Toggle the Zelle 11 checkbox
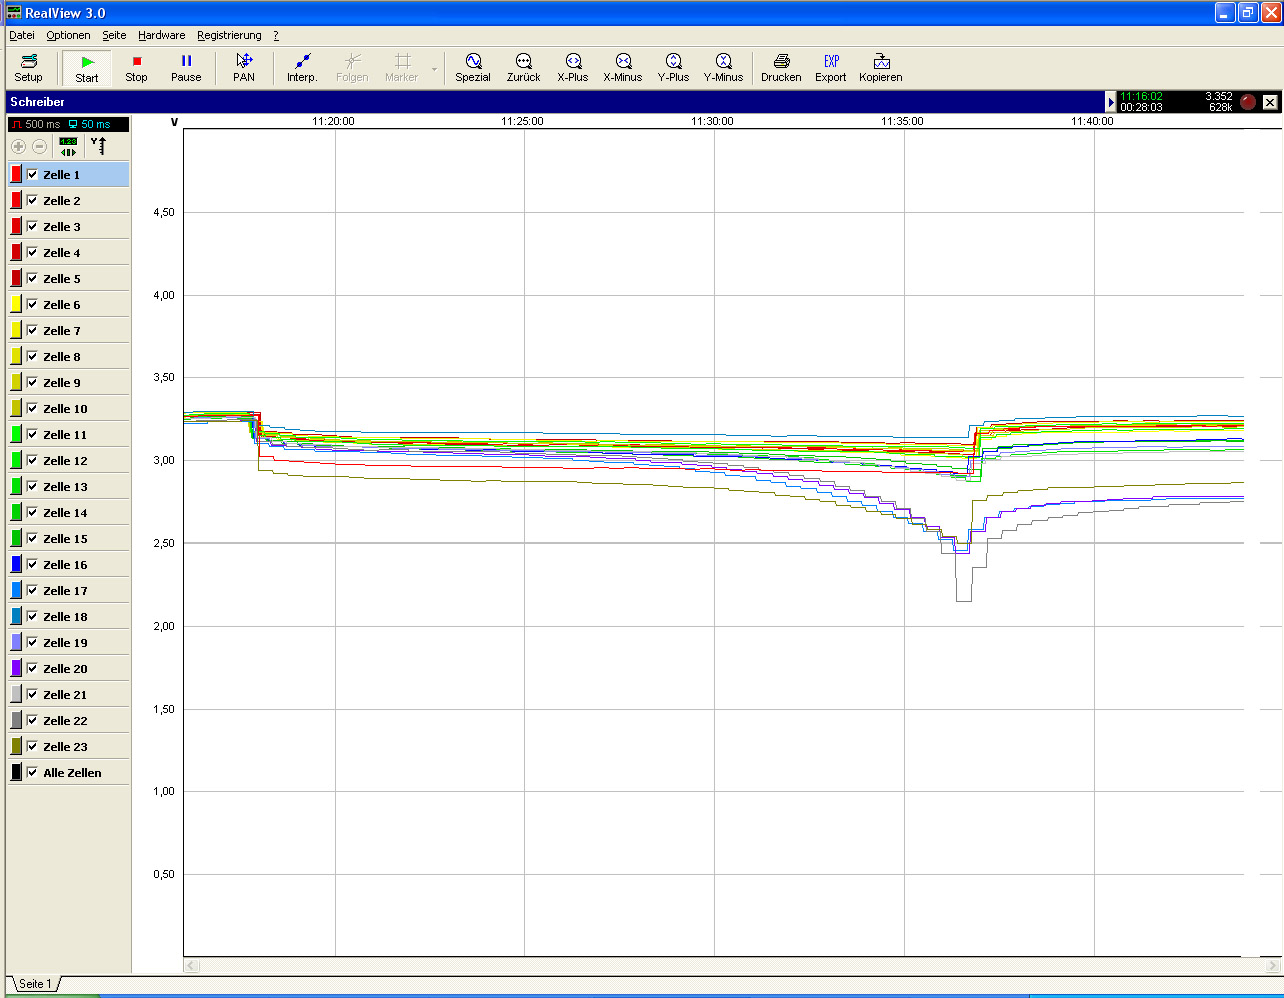Viewport: 1284px width, 998px height. click(33, 434)
